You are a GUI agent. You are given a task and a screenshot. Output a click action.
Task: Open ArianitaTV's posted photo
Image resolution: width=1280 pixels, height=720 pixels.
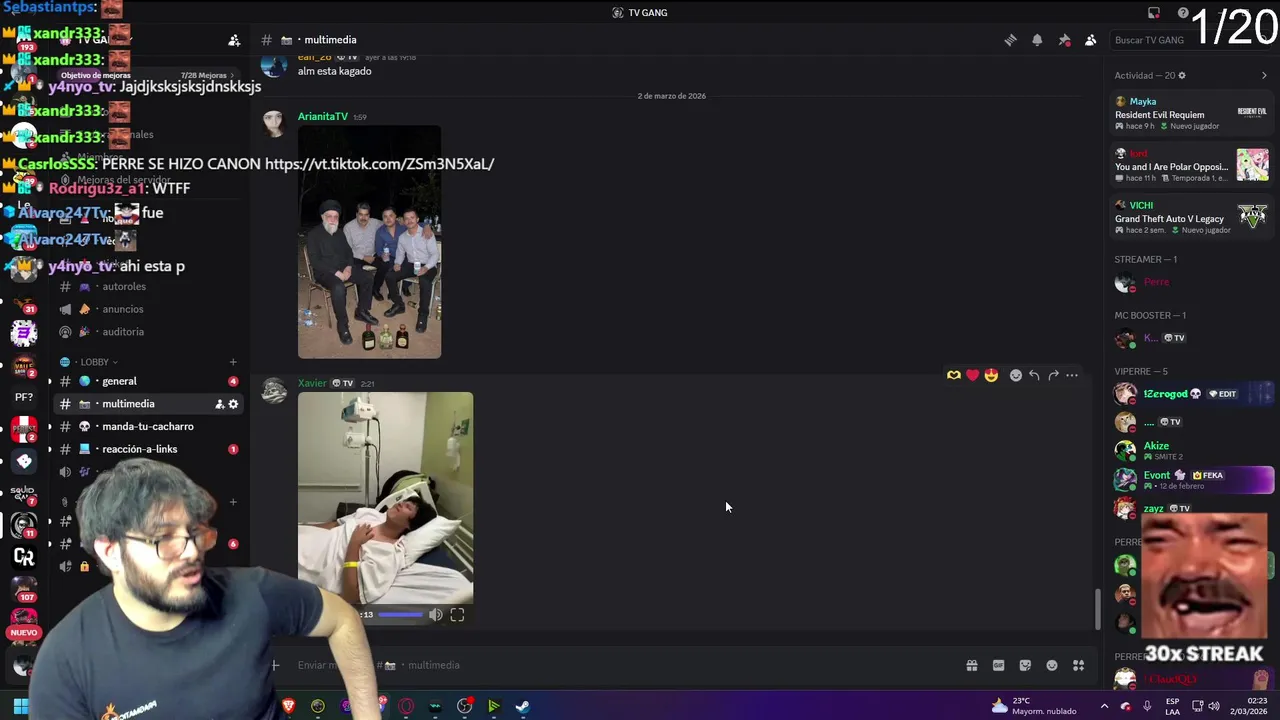click(369, 242)
